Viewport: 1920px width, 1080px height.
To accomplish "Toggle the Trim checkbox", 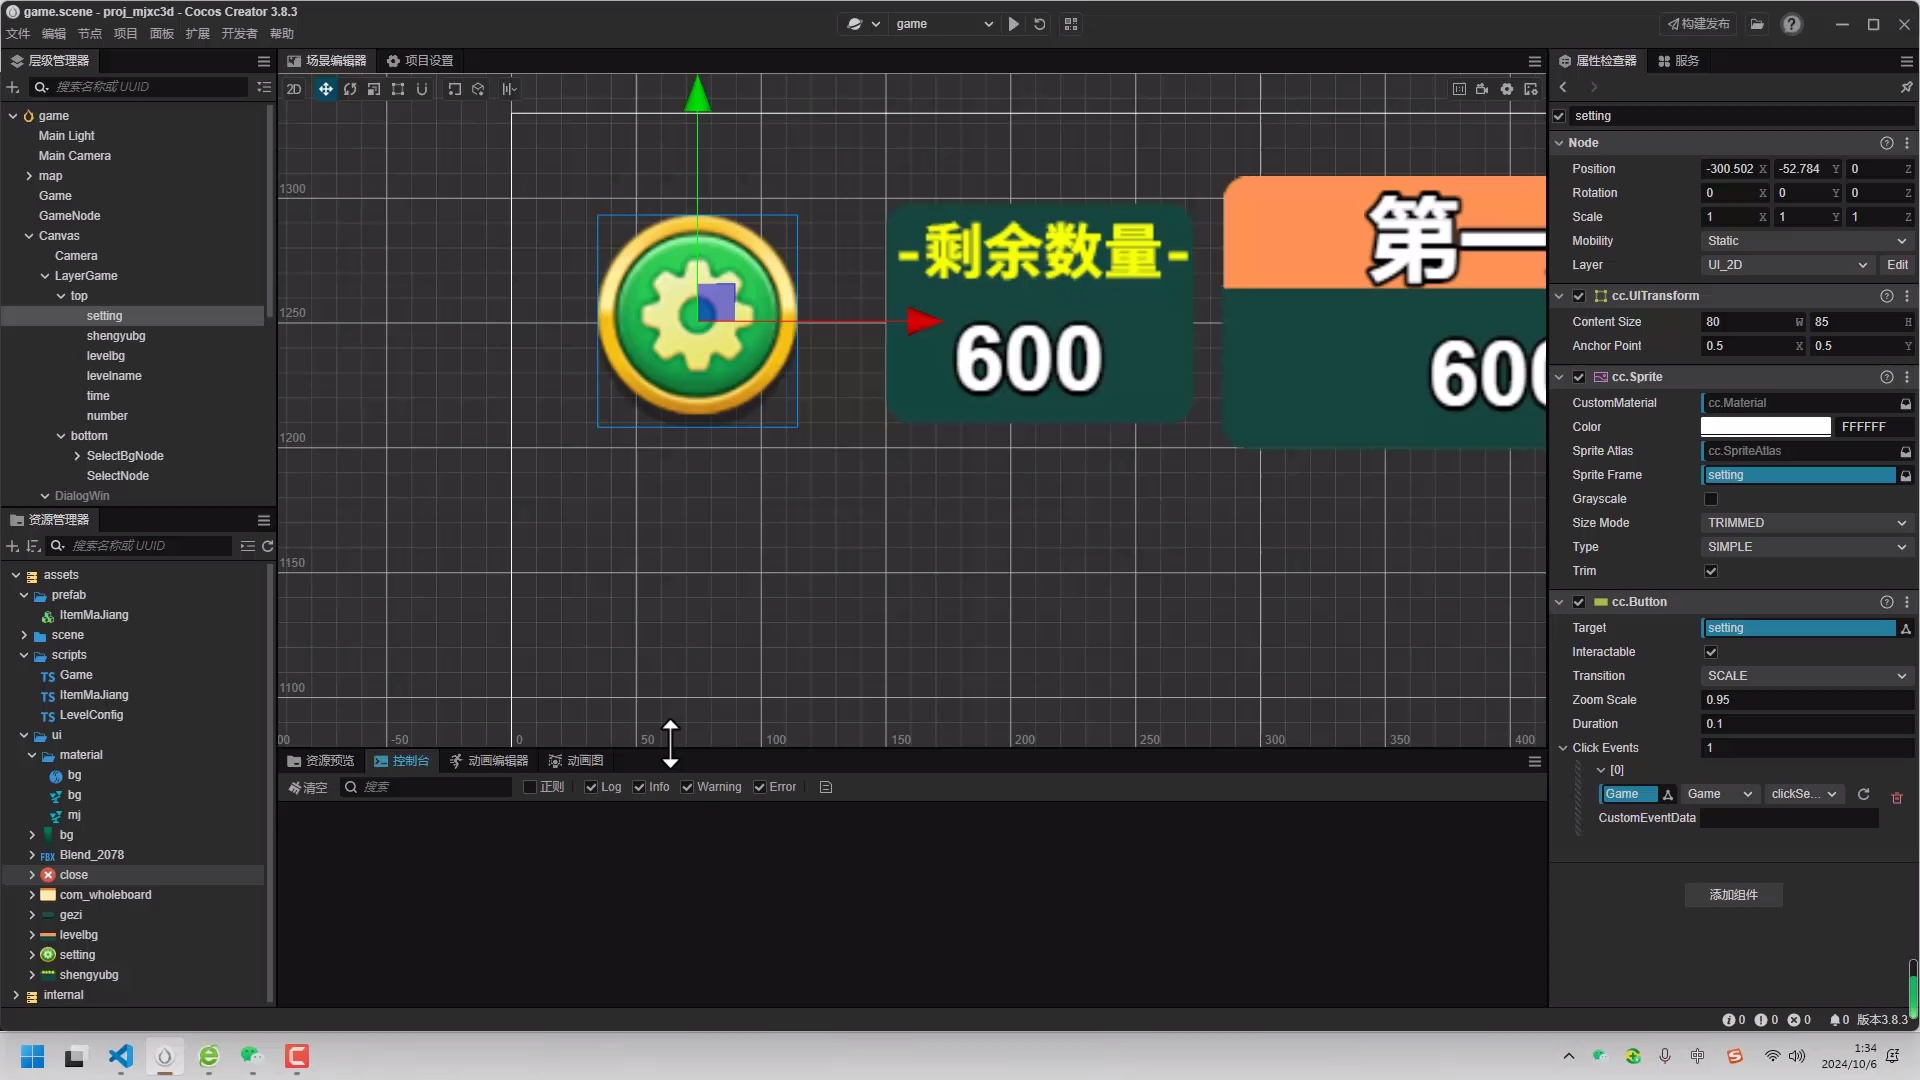I will tap(1711, 571).
